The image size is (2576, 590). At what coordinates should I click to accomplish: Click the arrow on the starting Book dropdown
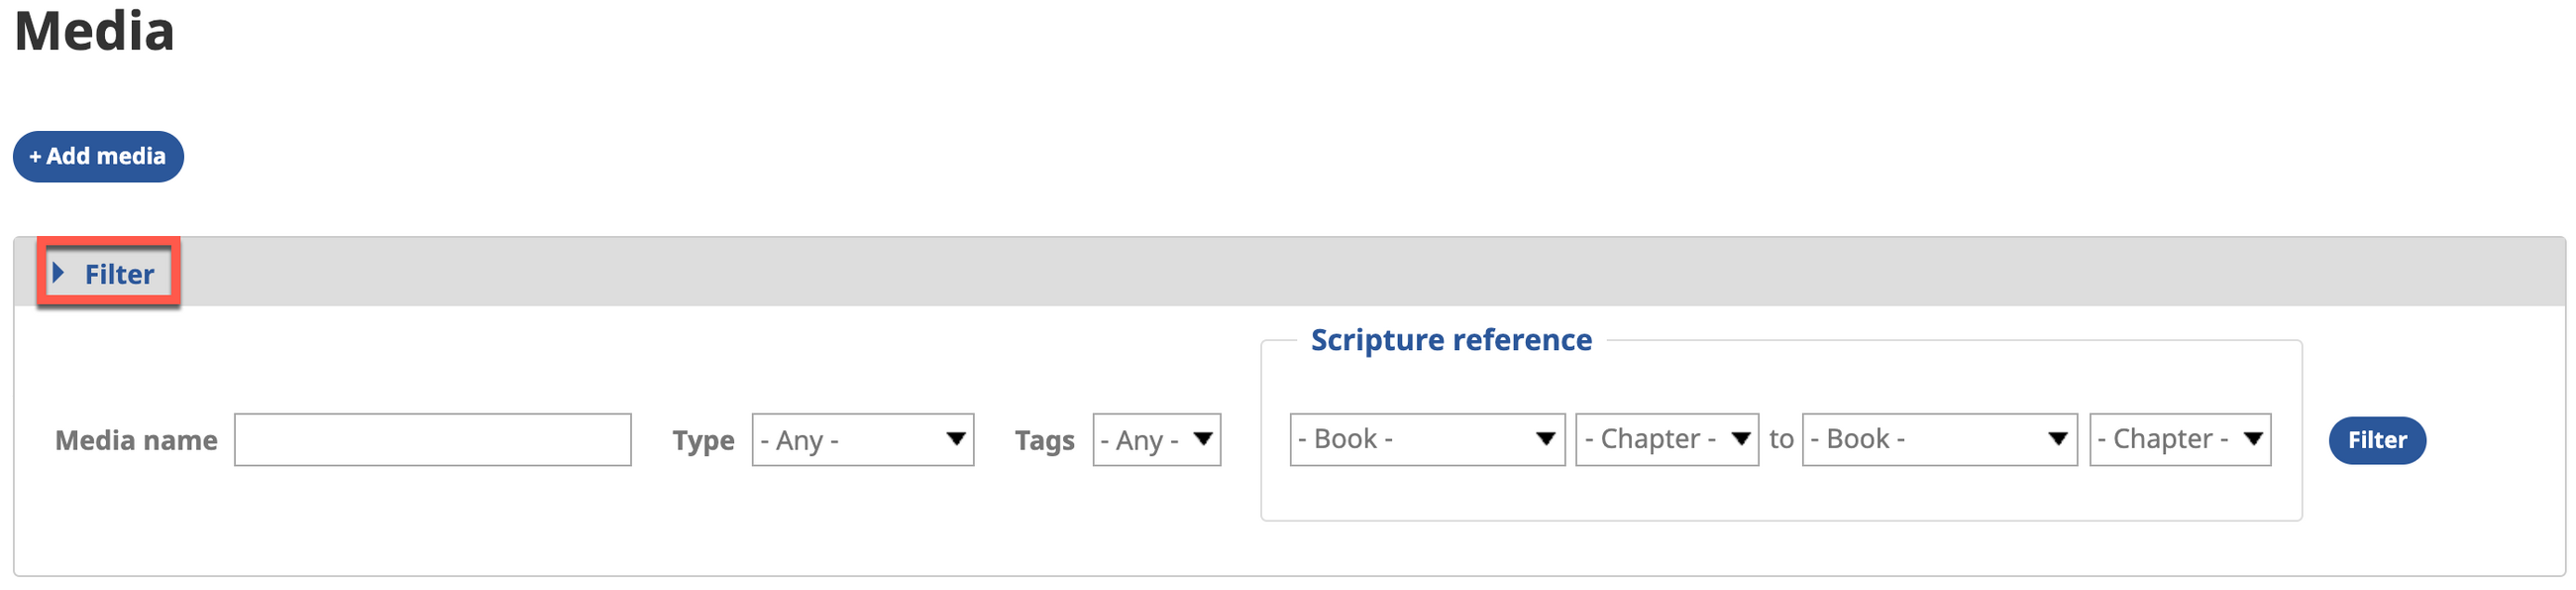click(x=1545, y=439)
